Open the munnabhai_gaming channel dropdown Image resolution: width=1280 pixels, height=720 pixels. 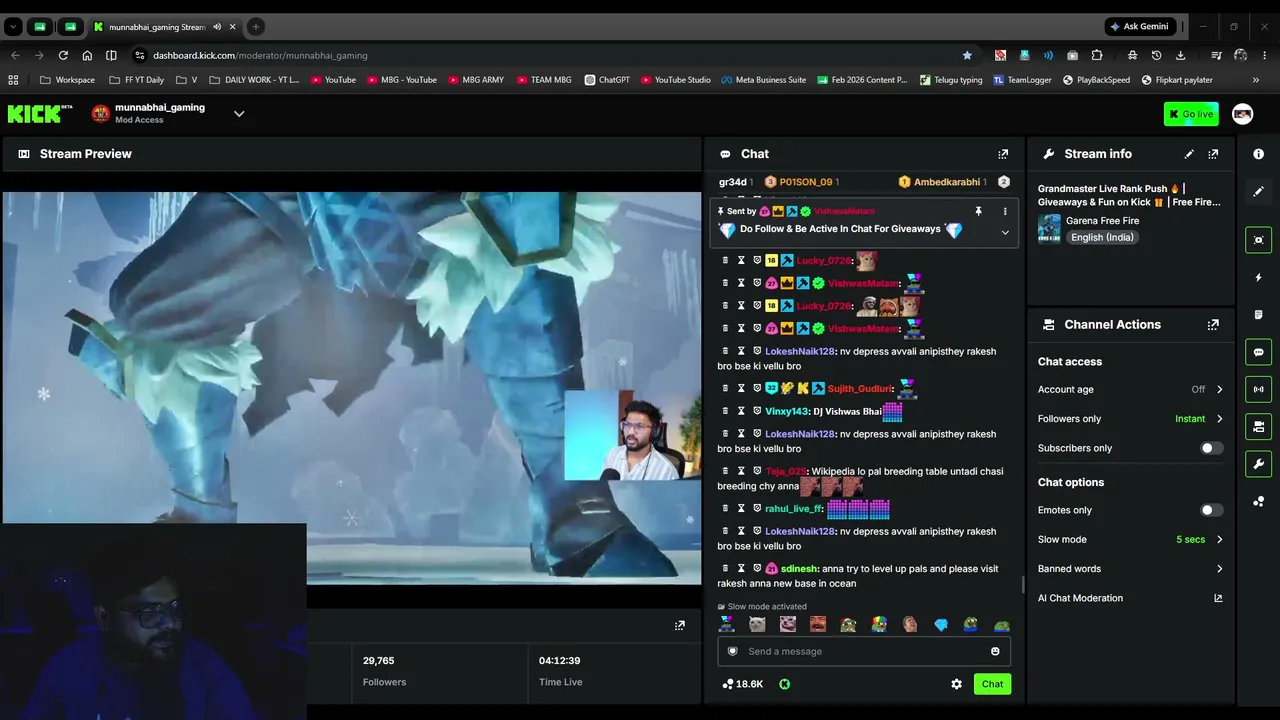239,114
